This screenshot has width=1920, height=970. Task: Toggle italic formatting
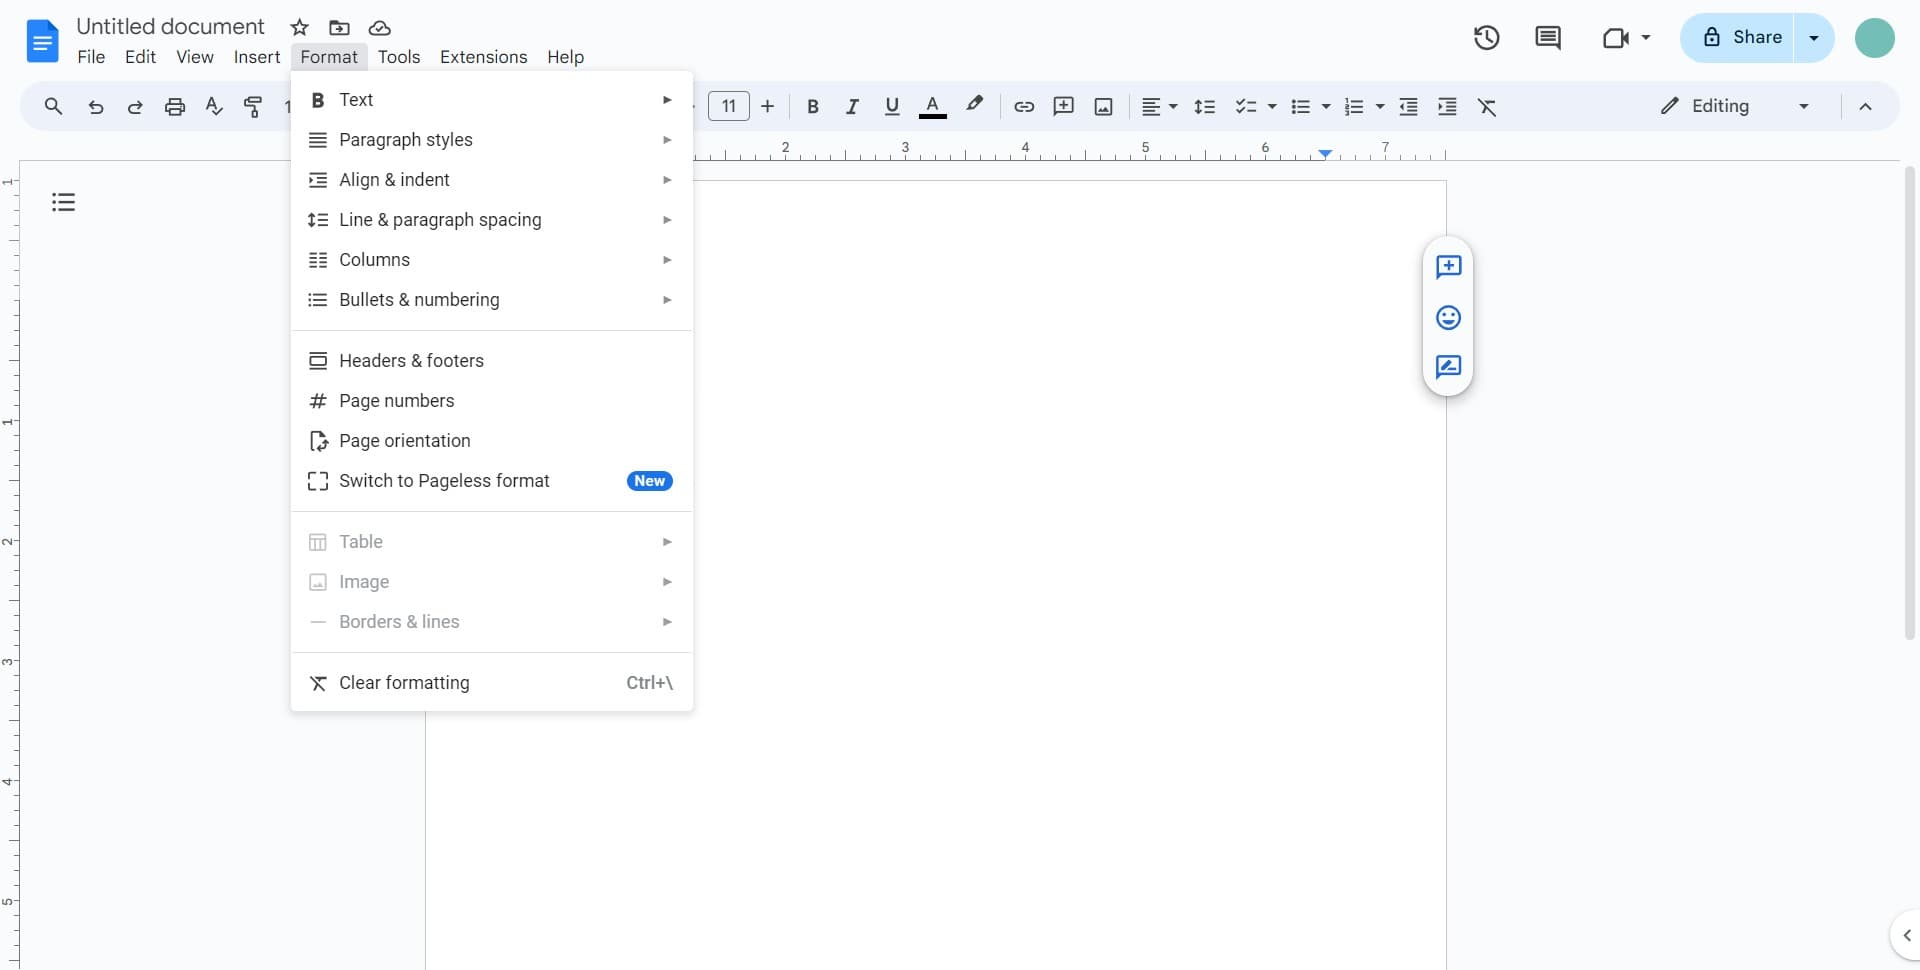(852, 106)
